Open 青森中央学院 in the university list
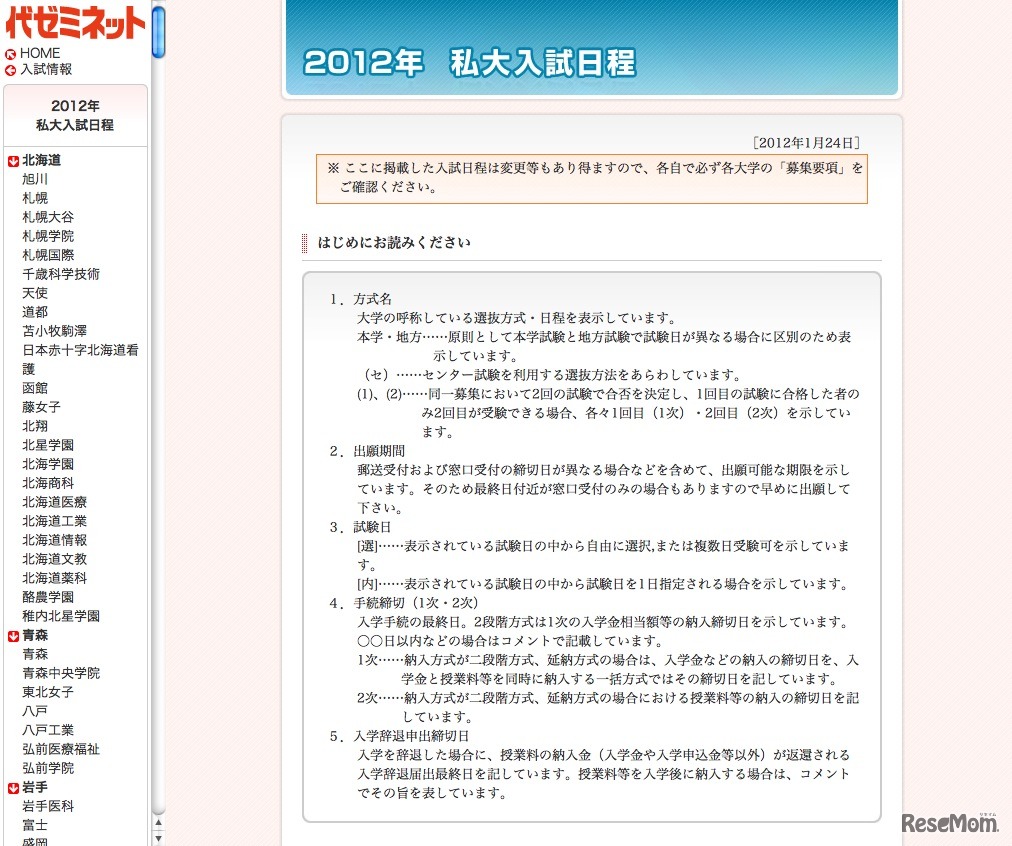This screenshot has width=1012, height=846. click(x=61, y=673)
